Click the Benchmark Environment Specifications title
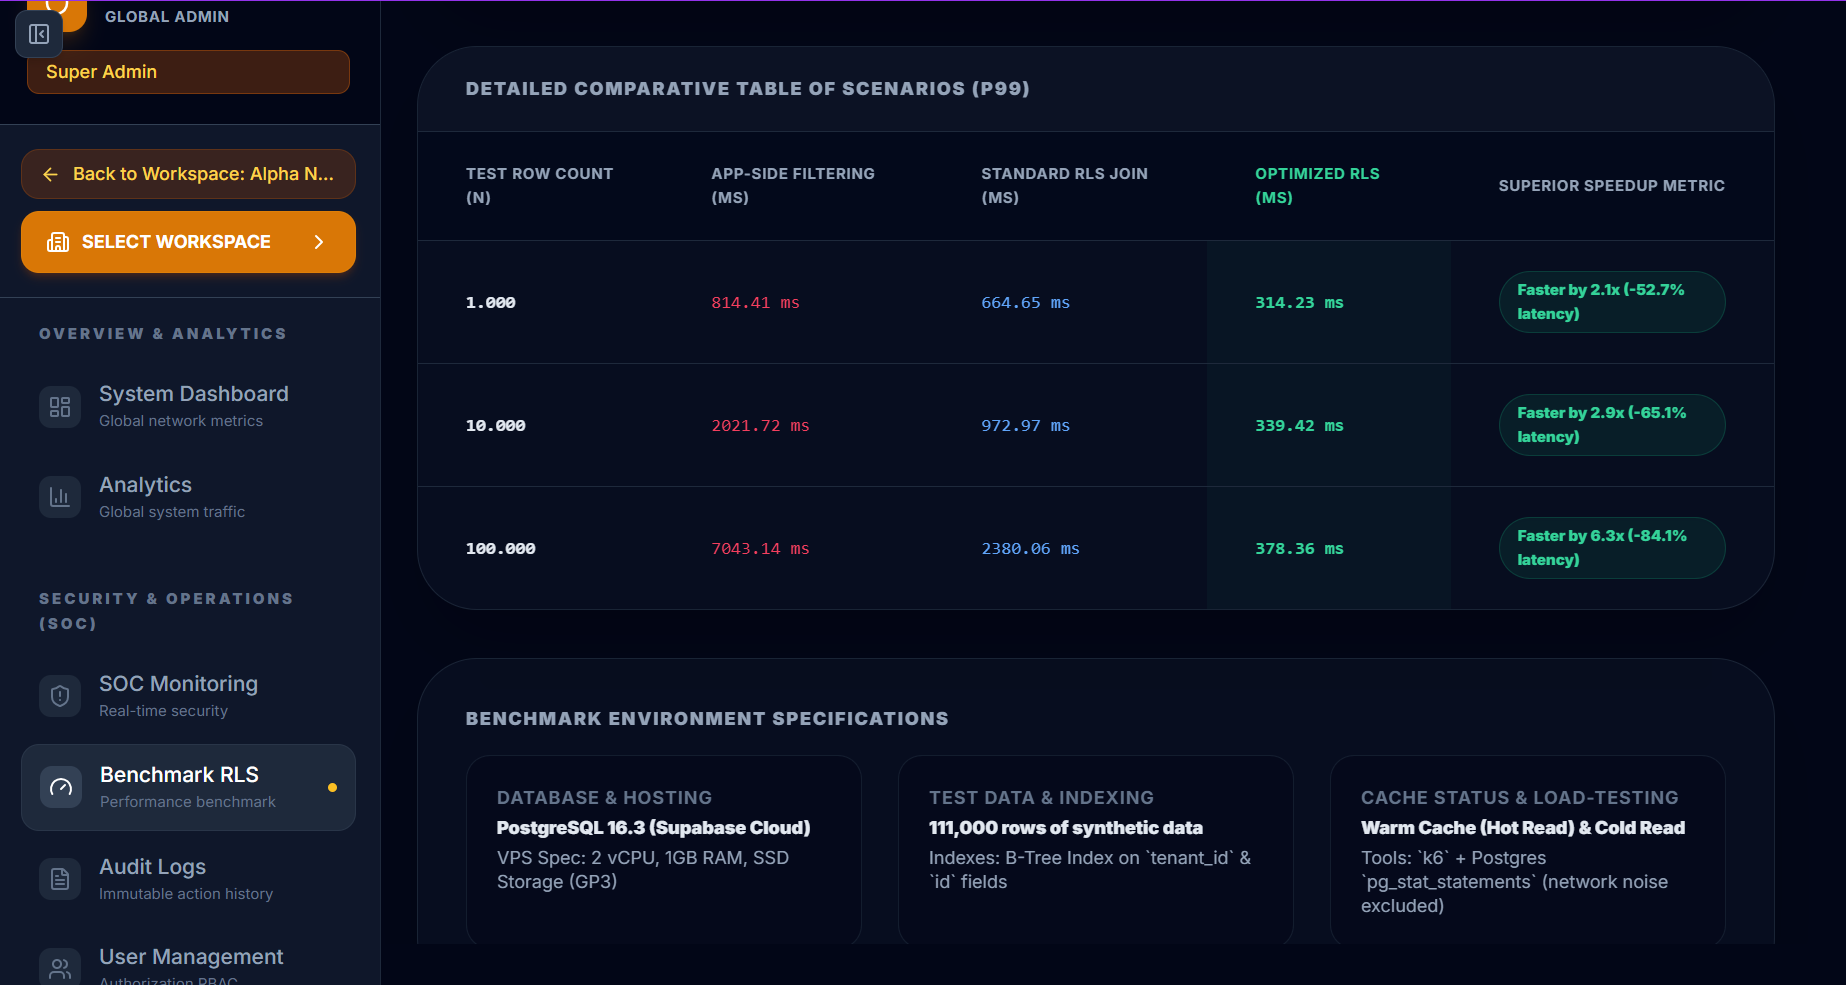The image size is (1846, 985). click(x=707, y=719)
